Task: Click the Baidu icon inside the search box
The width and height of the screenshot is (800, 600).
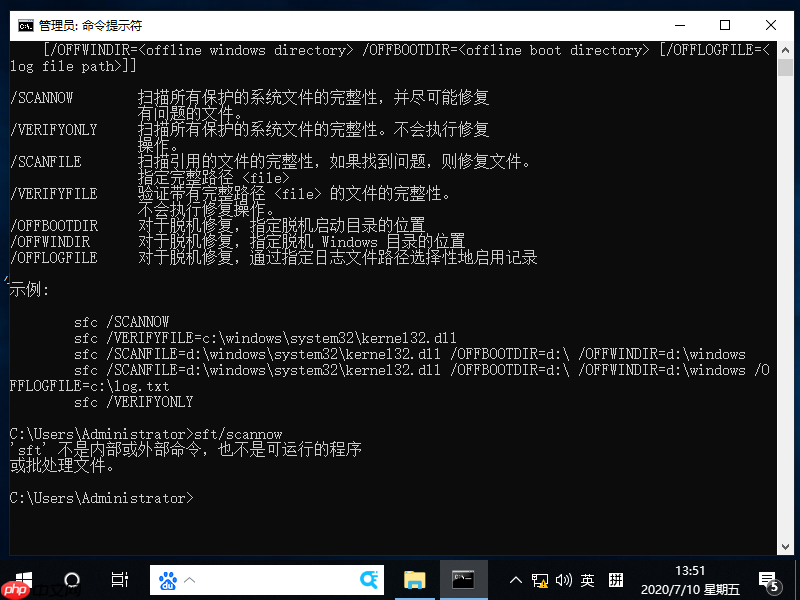Action: 170,579
